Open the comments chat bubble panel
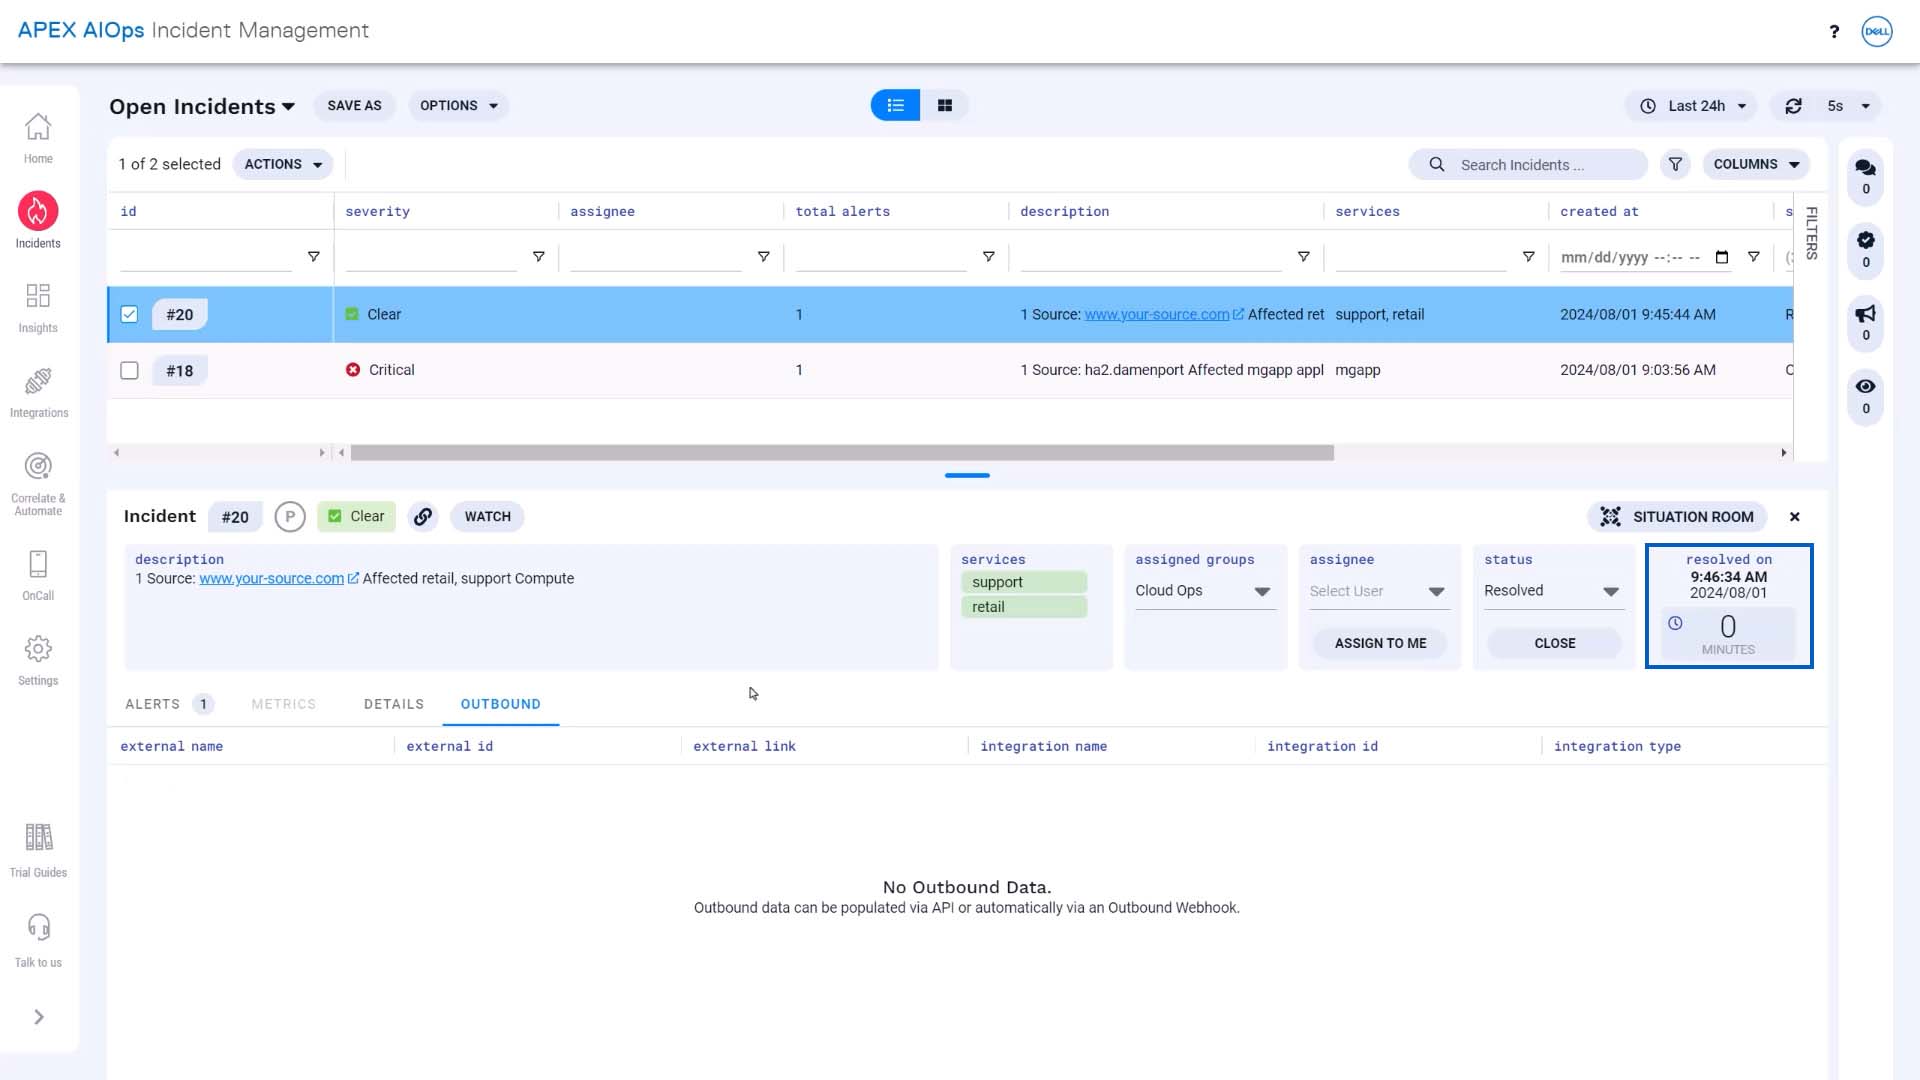Viewport: 1920px width, 1080px height. [1865, 176]
